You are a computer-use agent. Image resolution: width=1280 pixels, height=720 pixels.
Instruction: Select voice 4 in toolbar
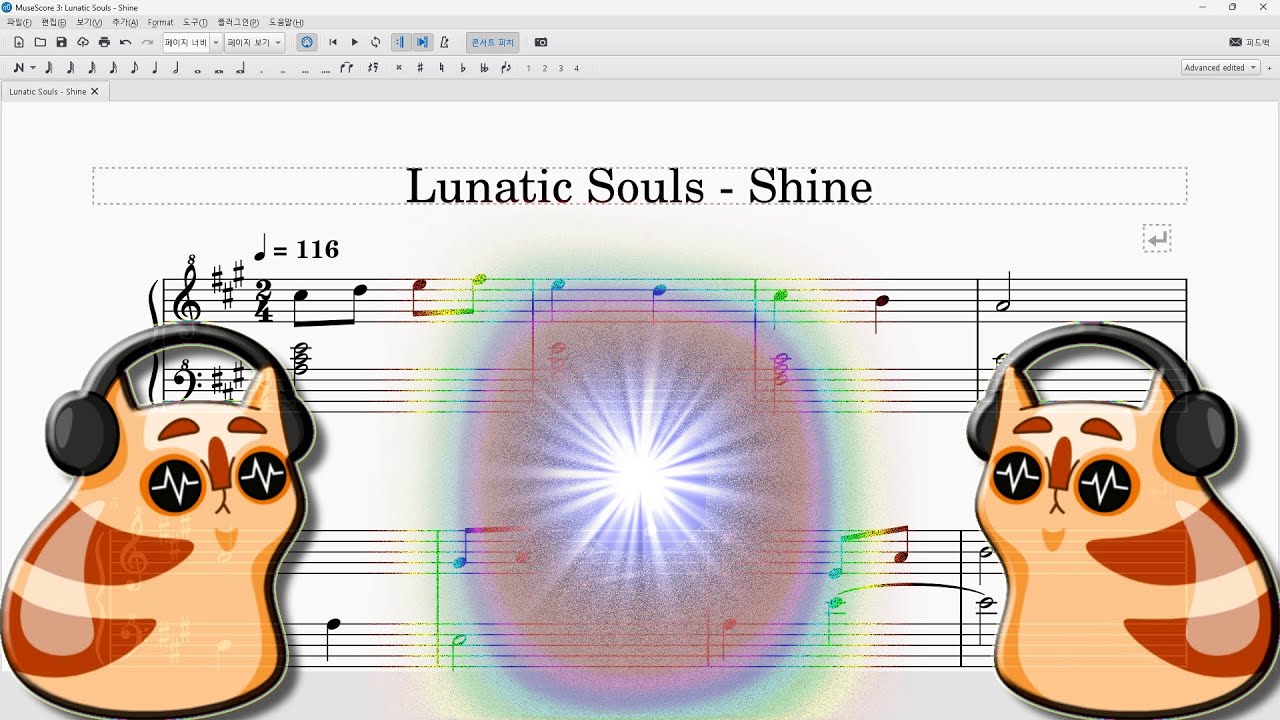[x=576, y=68]
